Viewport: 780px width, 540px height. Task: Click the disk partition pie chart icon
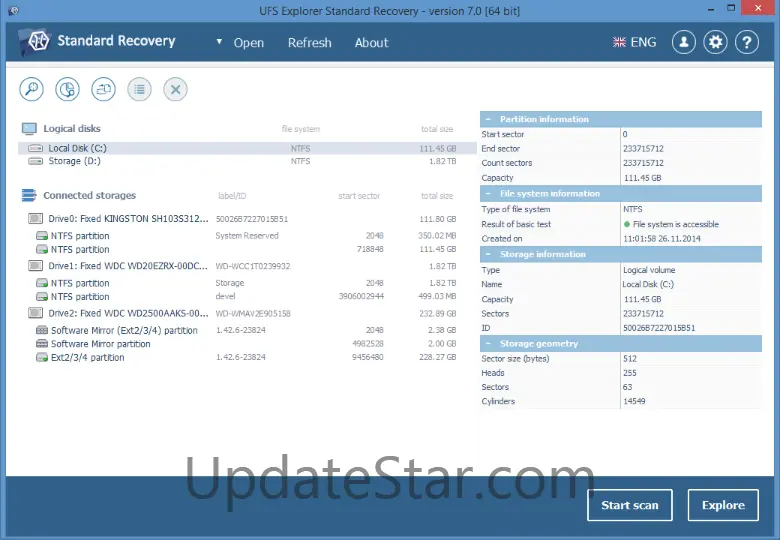click(68, 90)
